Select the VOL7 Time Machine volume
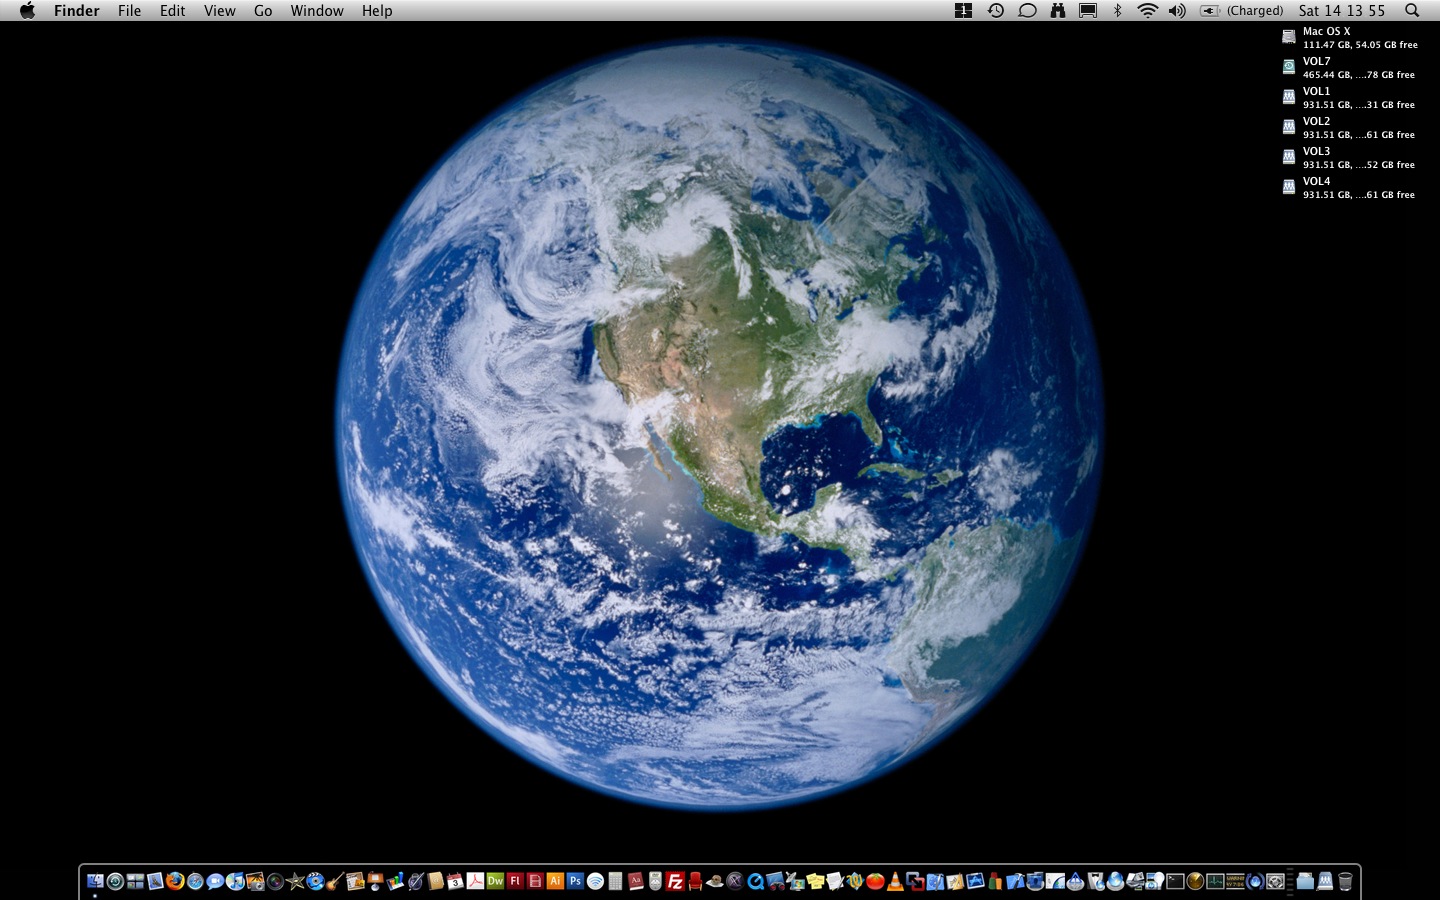 point(1289,67)
